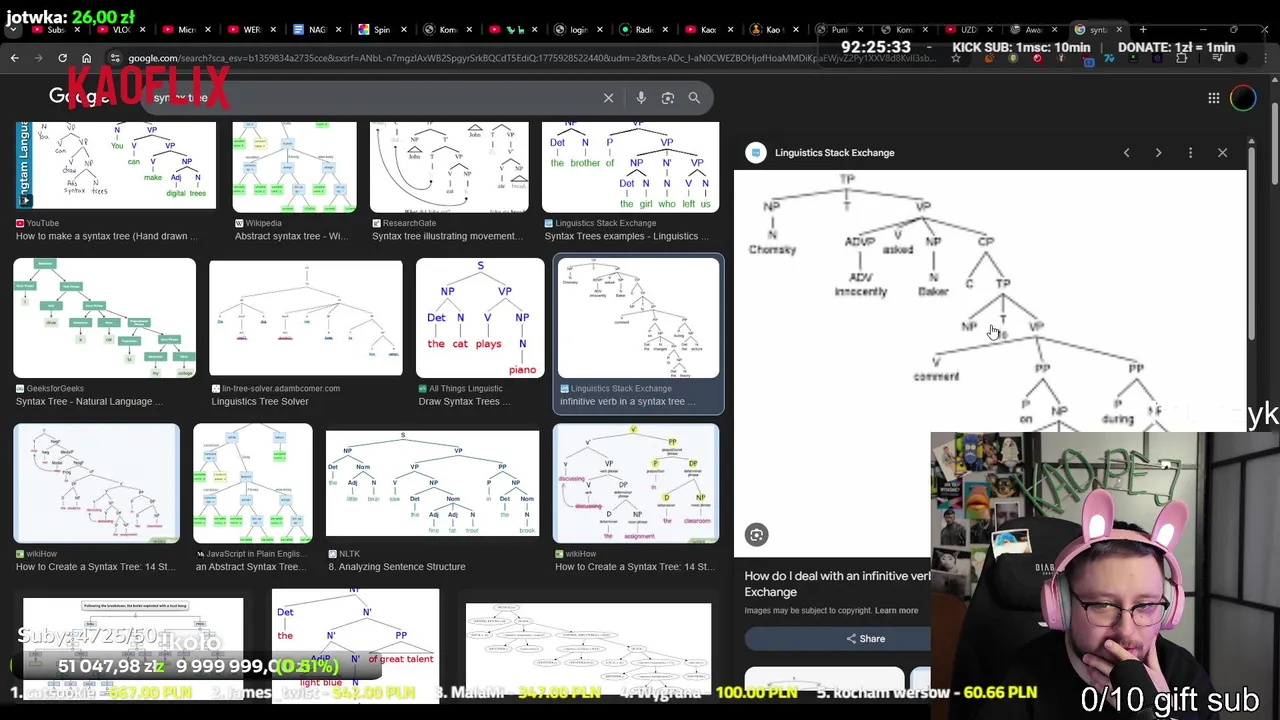Show previous image in preview panel
This screenshot has height=720, width=1280.
[1126, 153]
